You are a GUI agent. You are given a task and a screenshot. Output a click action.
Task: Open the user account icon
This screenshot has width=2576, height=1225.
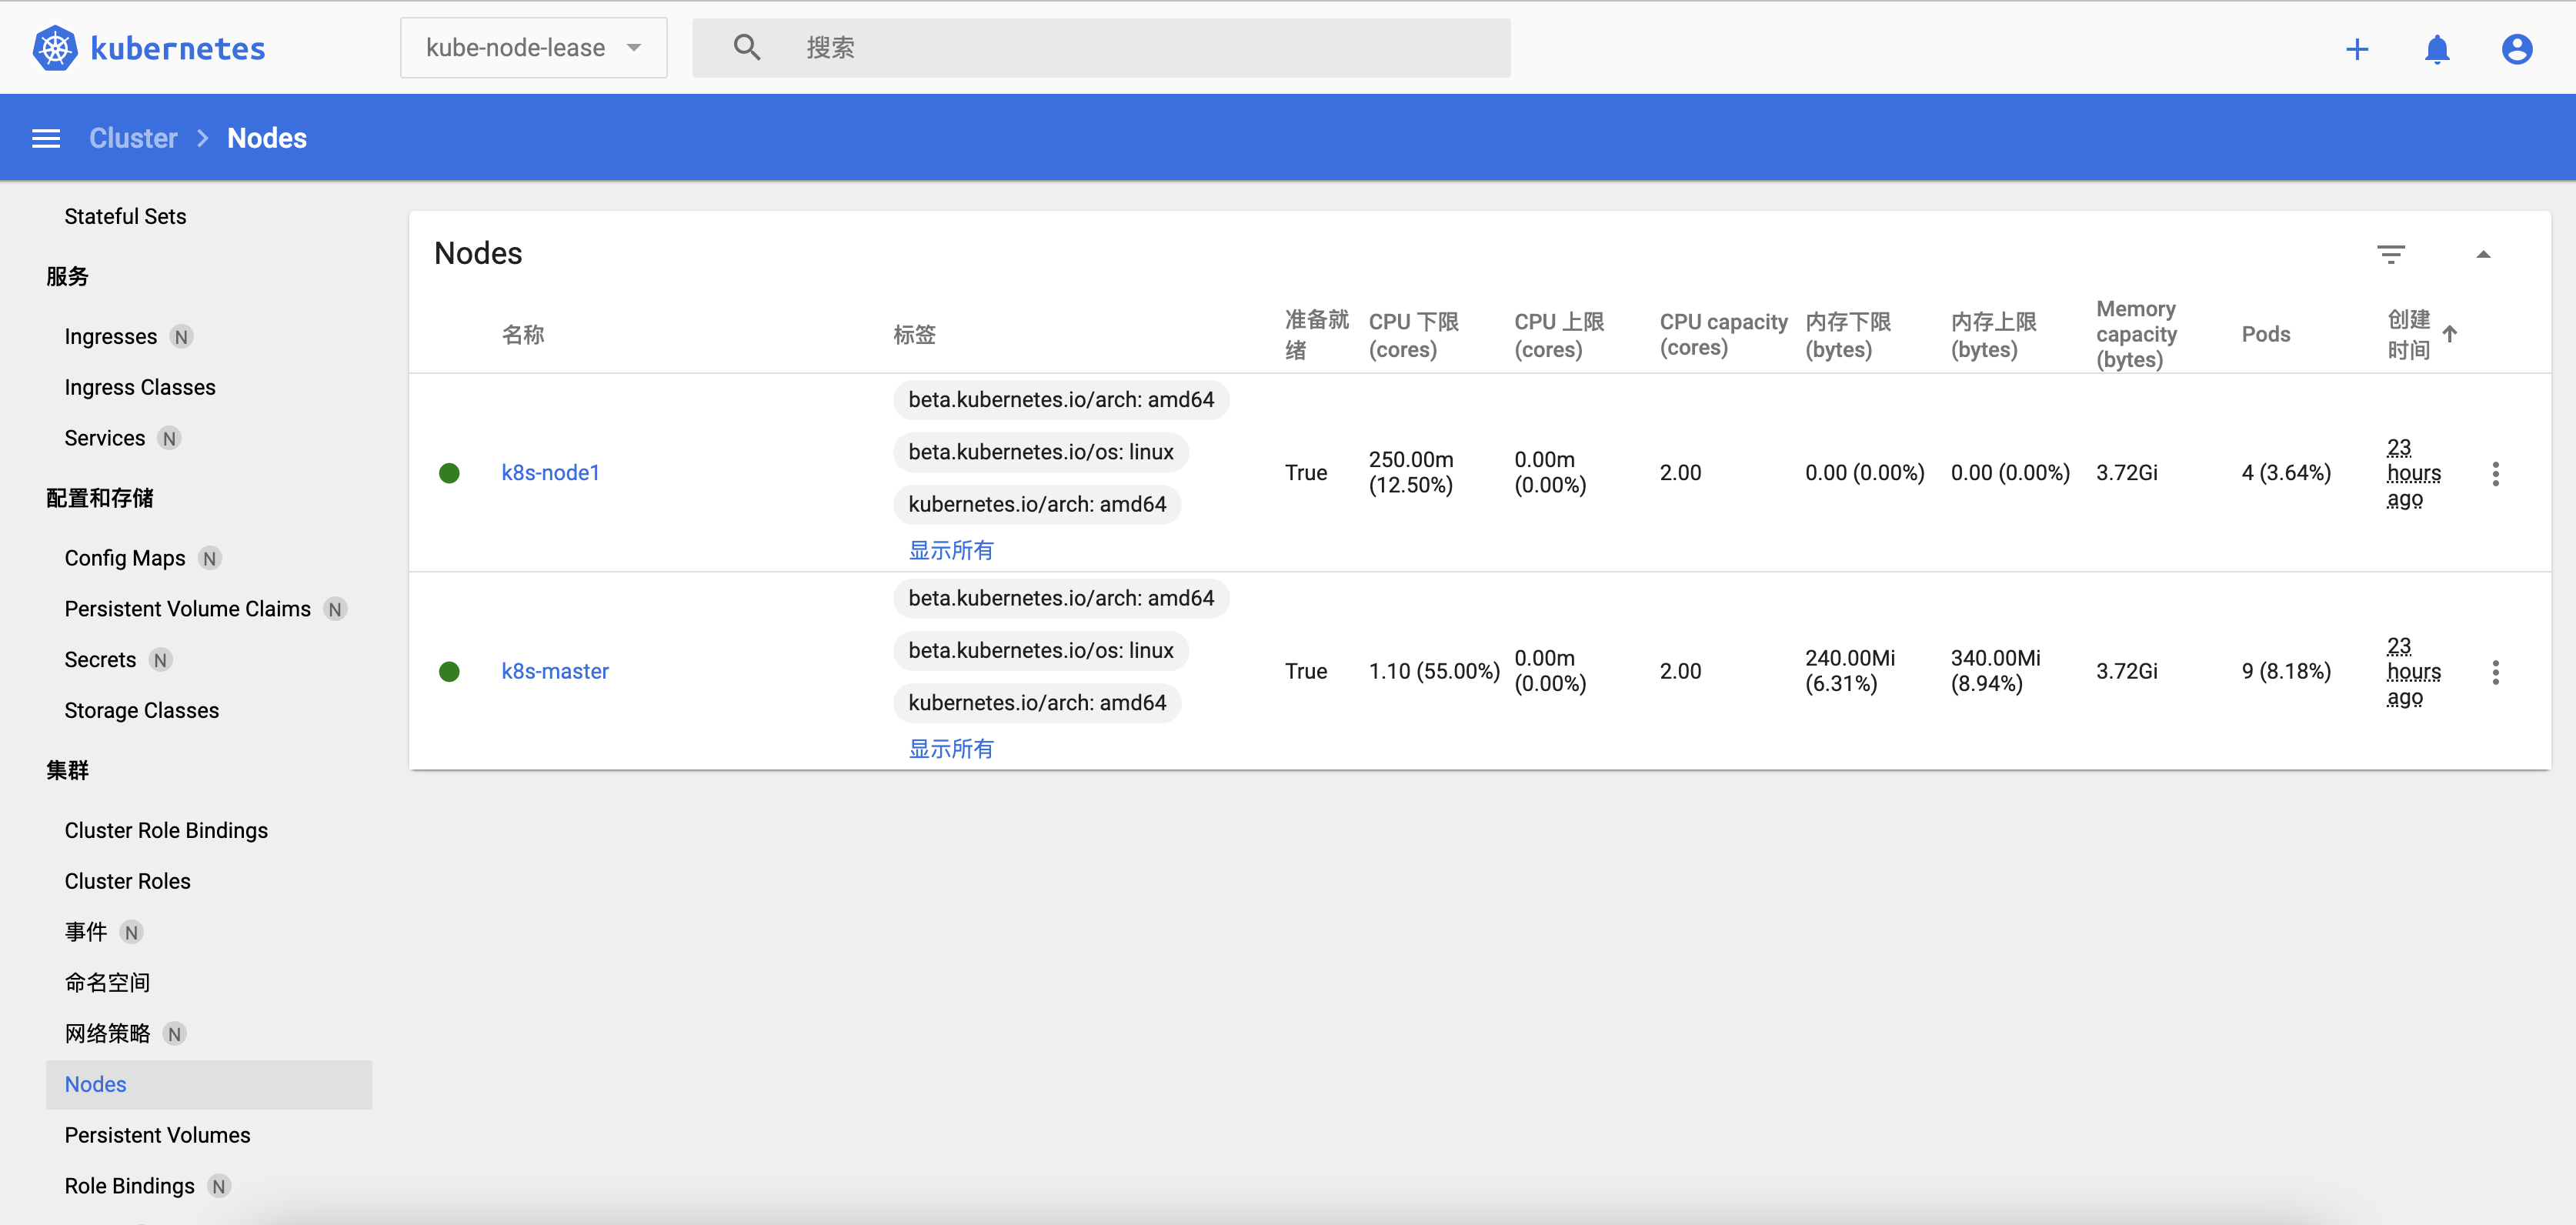point(2517,49)
